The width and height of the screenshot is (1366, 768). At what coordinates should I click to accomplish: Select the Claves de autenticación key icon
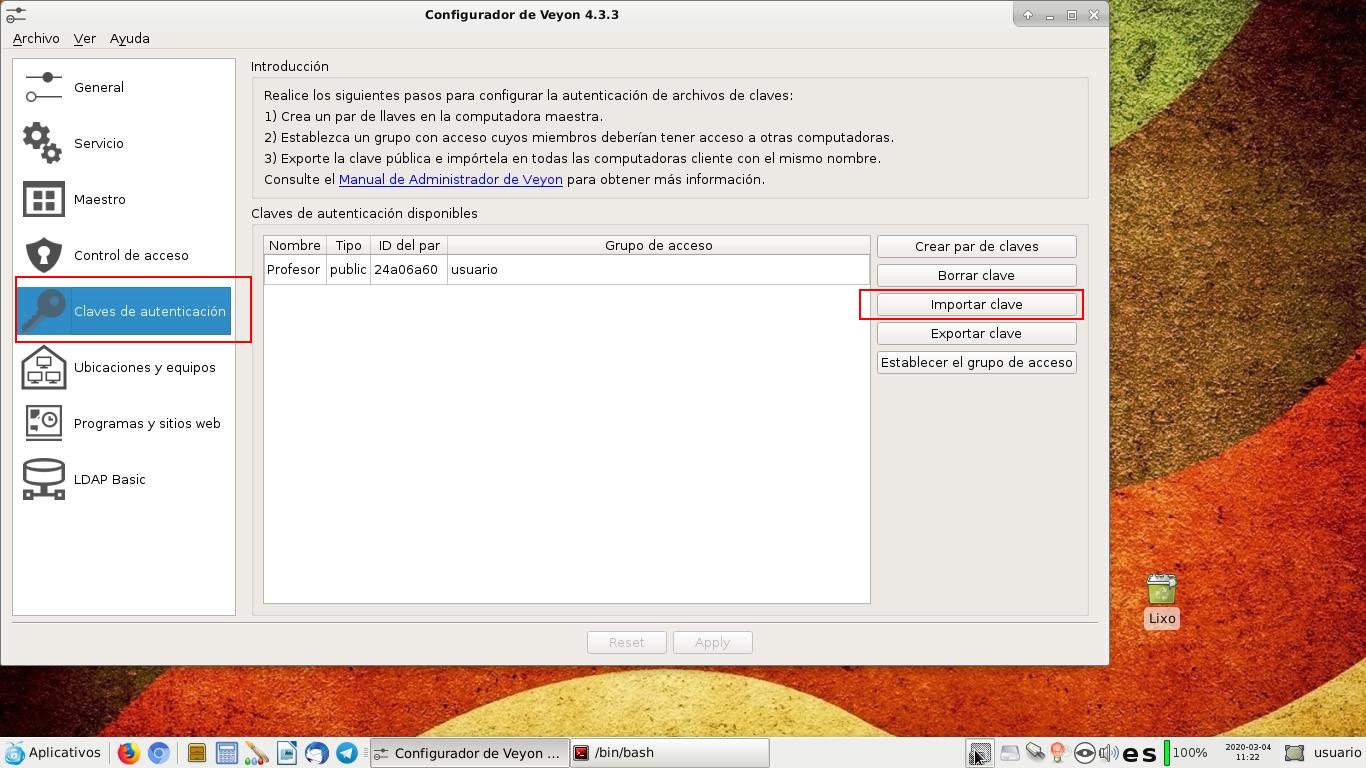point(42,311)
